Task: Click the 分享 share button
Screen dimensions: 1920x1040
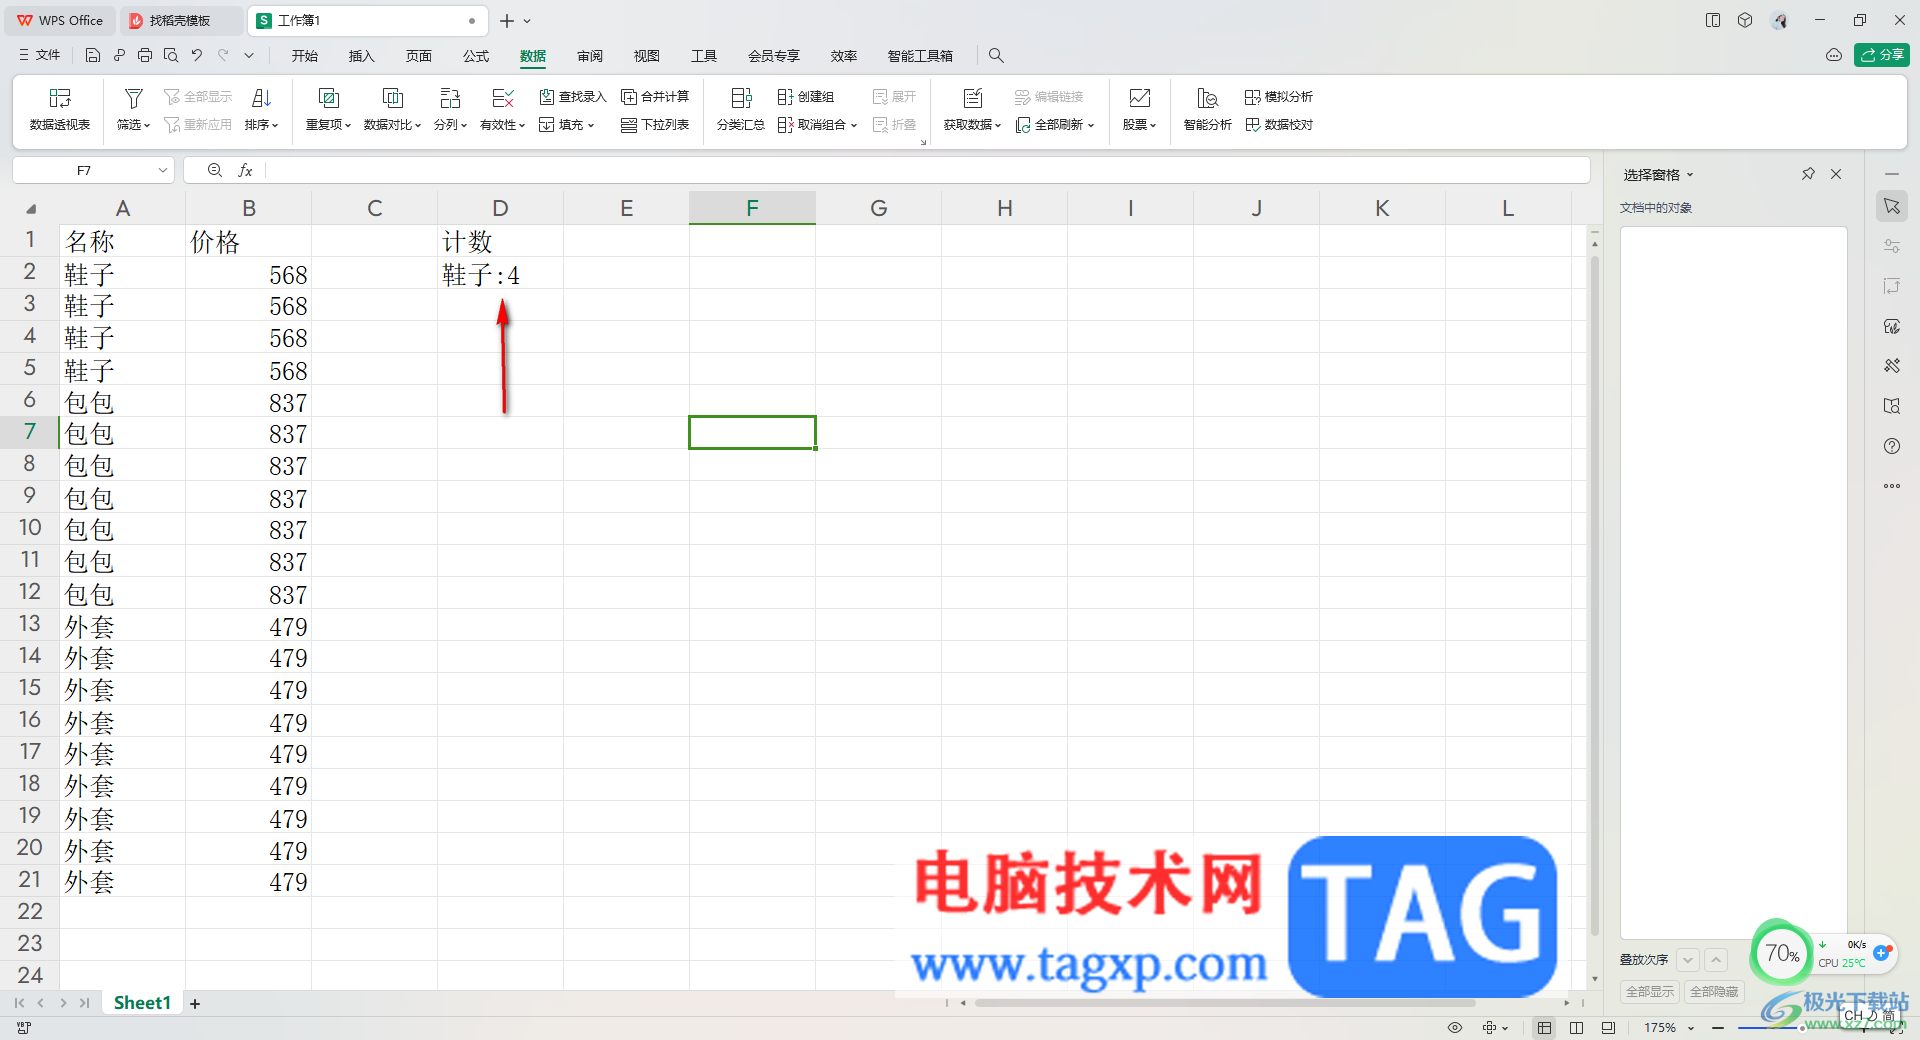Action: [x=1882, y=55]
